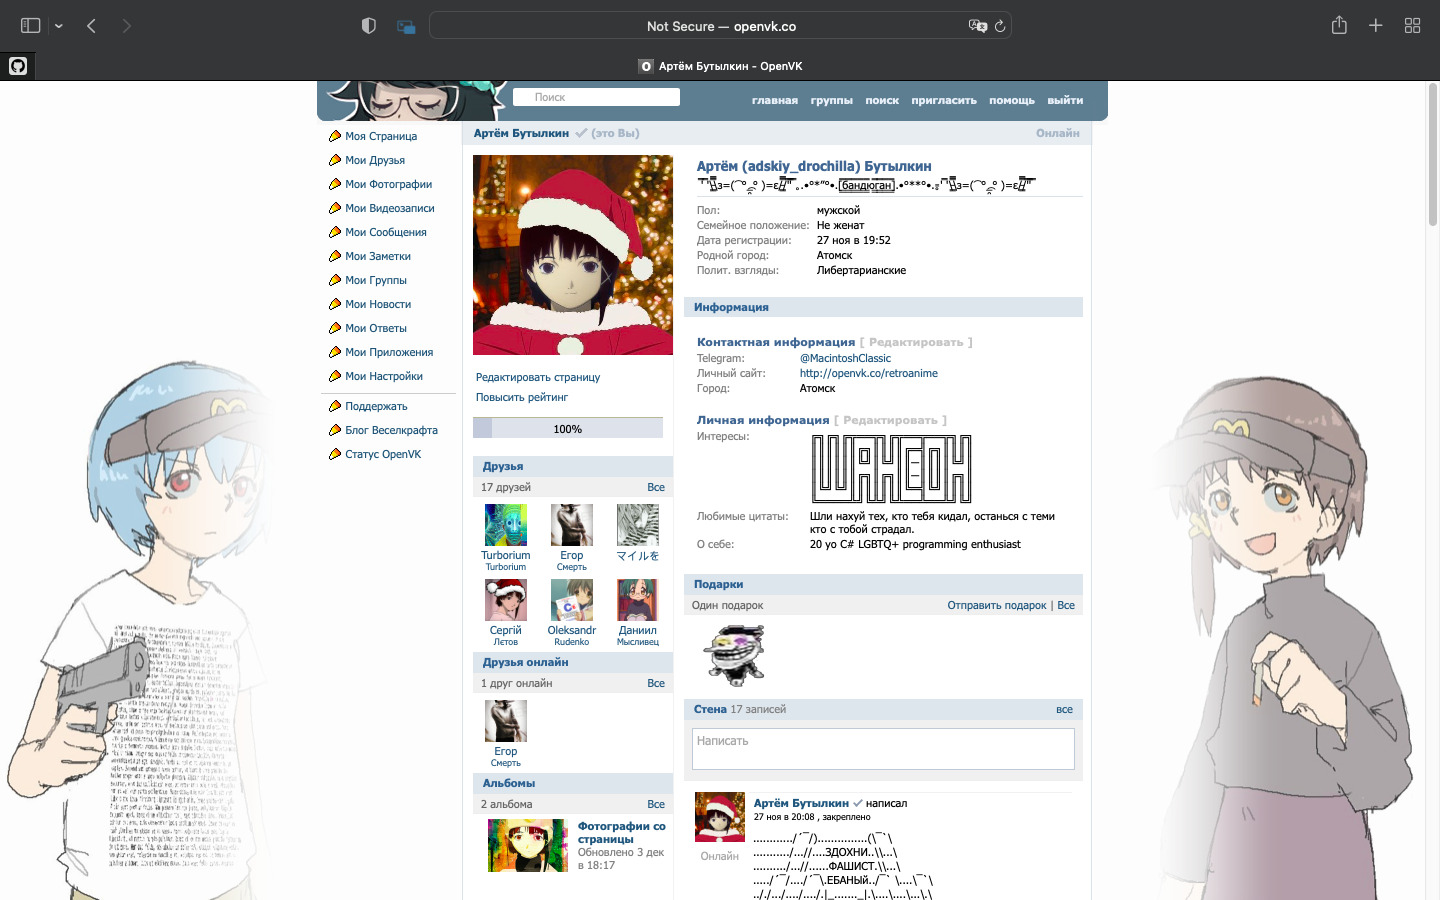Show all friends via Все link

pyautogui.click(x=656, y=487)
